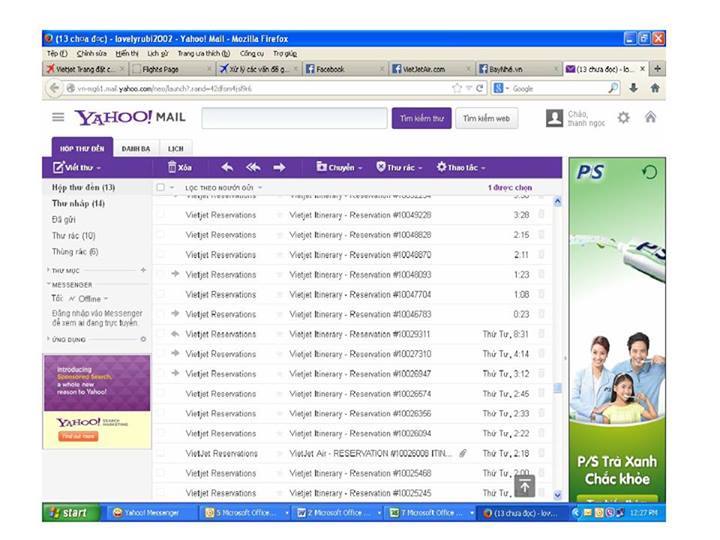Expand the Ứng dụng section
The height and width of the screenshot is (540, 720).
point(48,339)
